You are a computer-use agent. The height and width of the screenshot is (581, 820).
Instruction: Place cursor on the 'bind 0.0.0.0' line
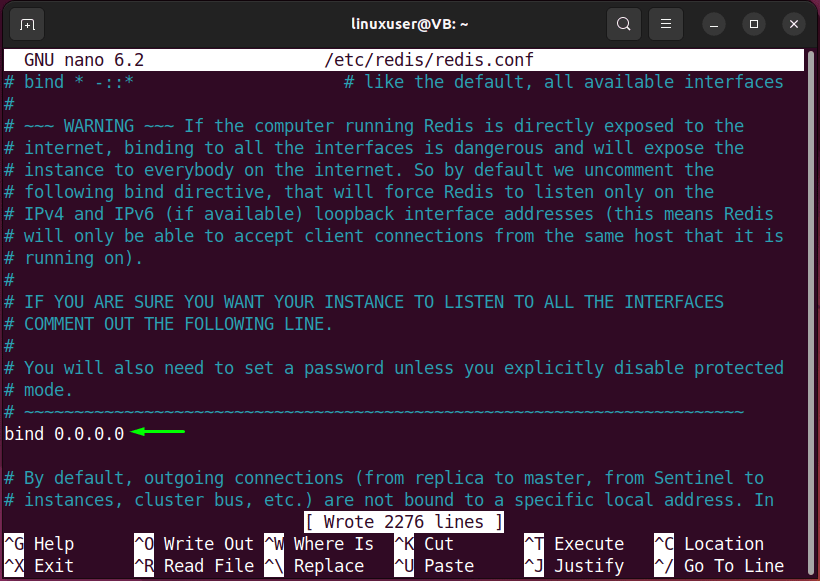[x=64, y=434]
